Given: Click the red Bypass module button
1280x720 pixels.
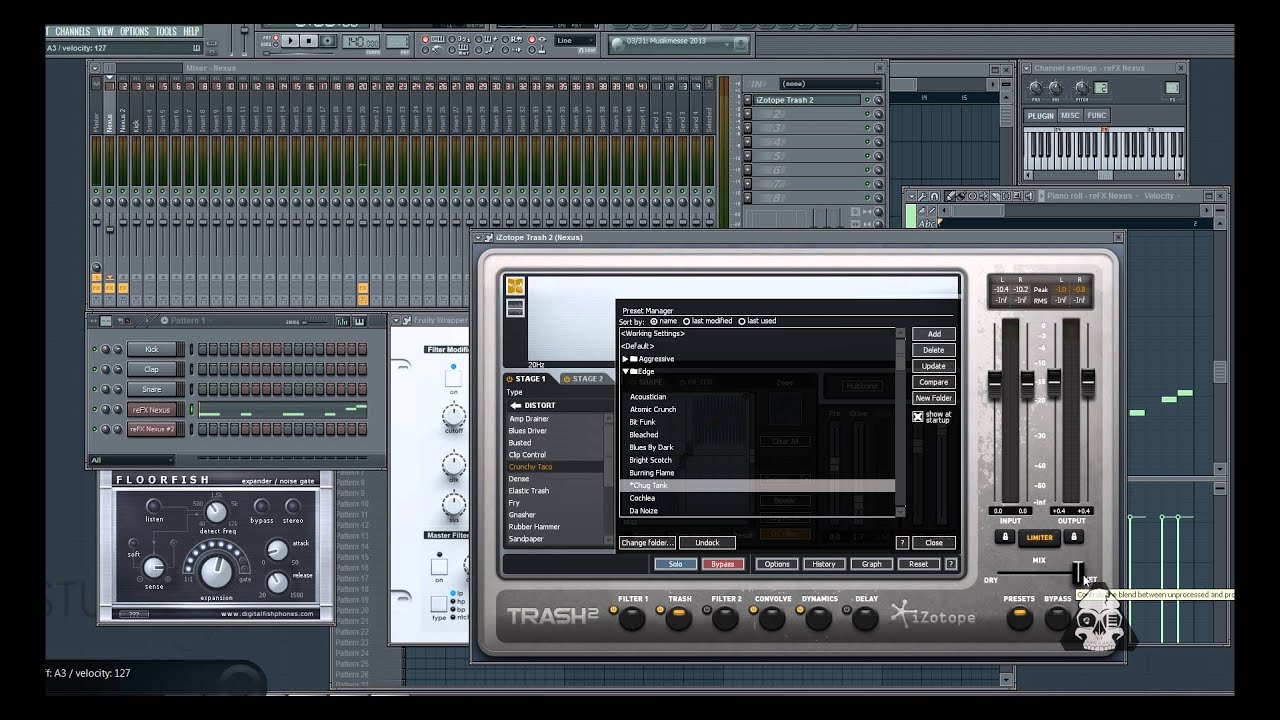Looking at the screenshot, I should coord(723,564).
